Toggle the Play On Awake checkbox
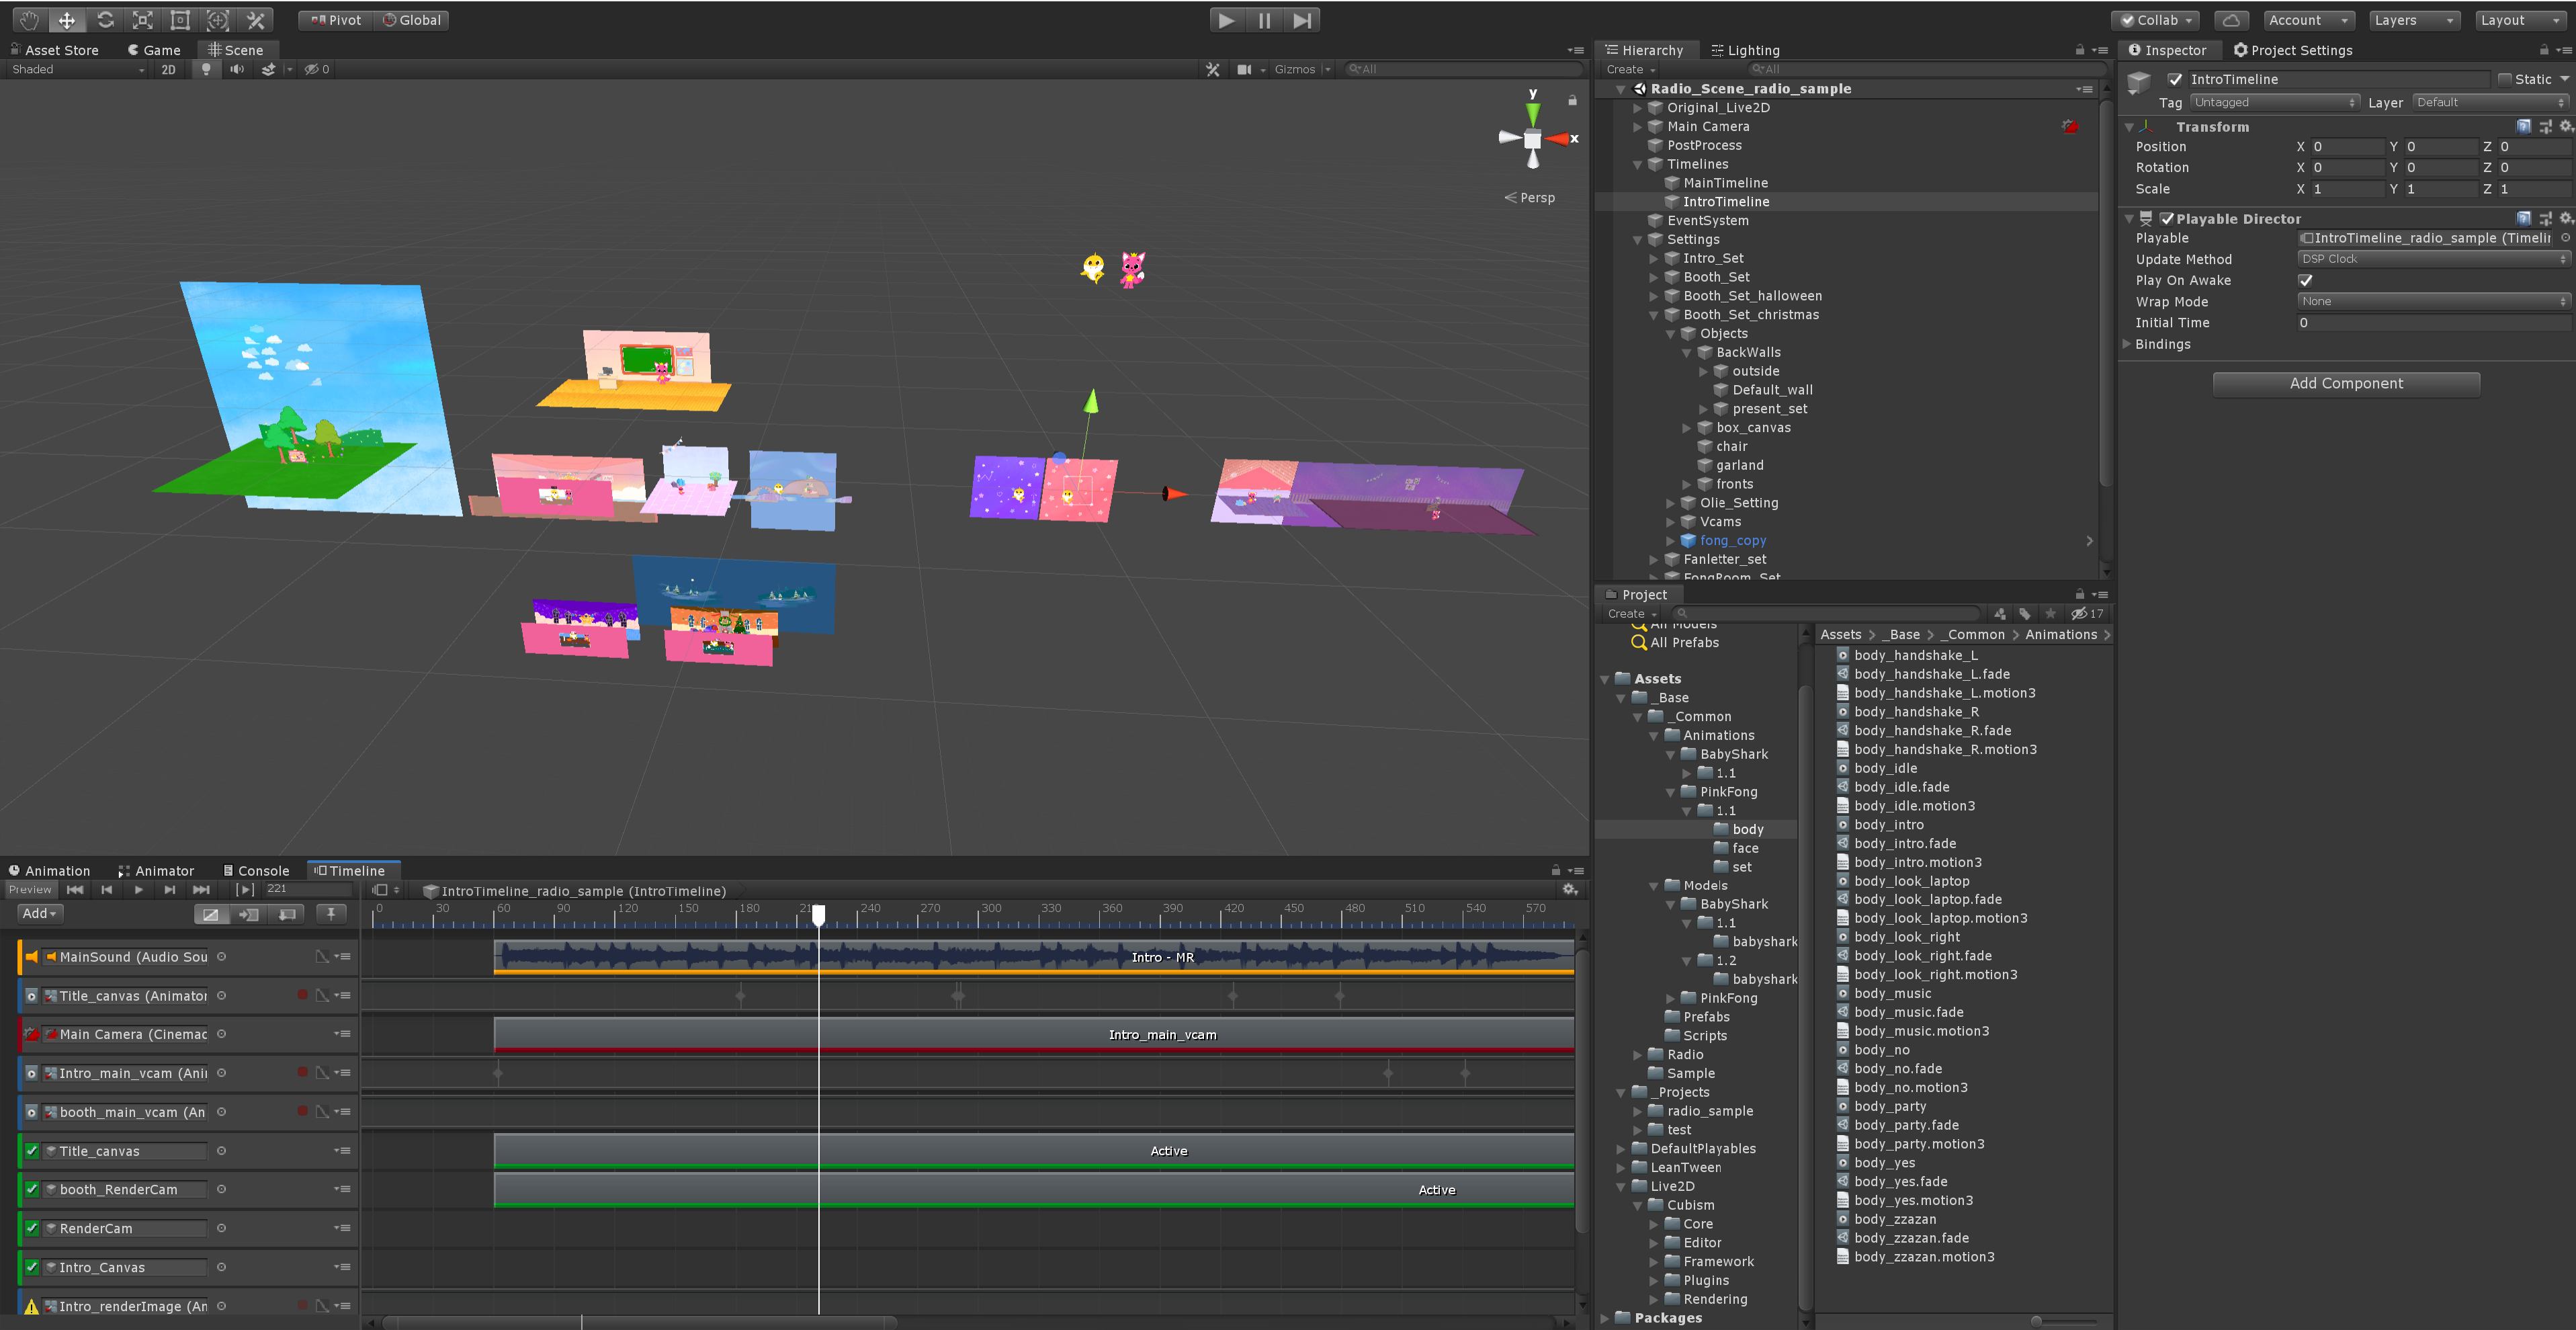Viewport: 2576px width, 1330px height. click(x=2306, y=281)
